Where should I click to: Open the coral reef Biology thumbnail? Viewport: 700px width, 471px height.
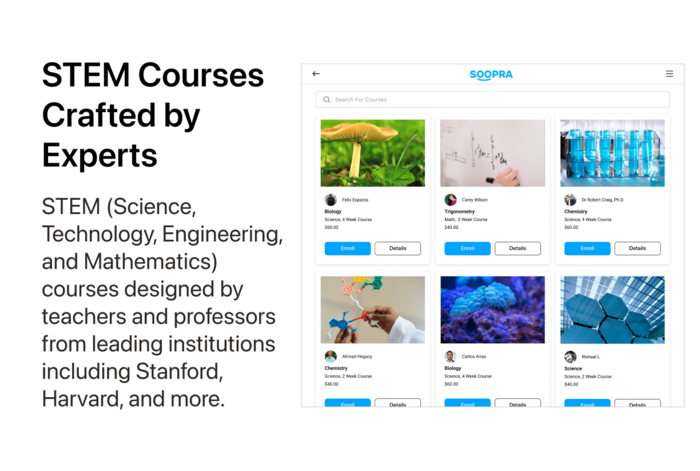[x=492, y=310]
